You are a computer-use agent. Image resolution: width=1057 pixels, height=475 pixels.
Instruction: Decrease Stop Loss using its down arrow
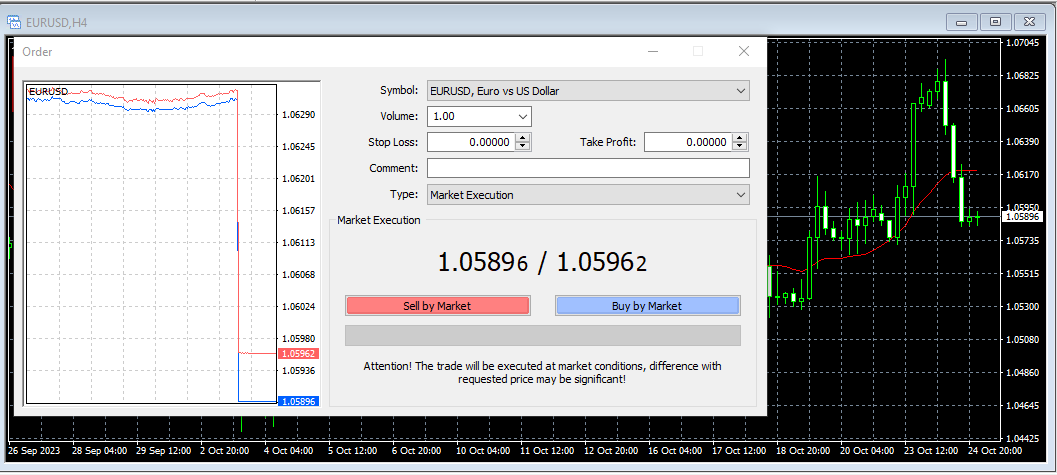pos(523,147)
